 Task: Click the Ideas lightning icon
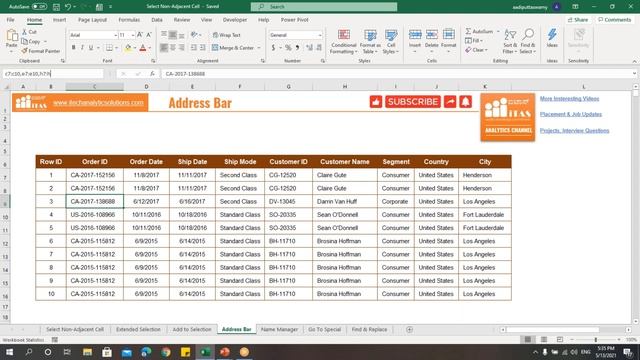pyautogui.click(x=552, y=35)
